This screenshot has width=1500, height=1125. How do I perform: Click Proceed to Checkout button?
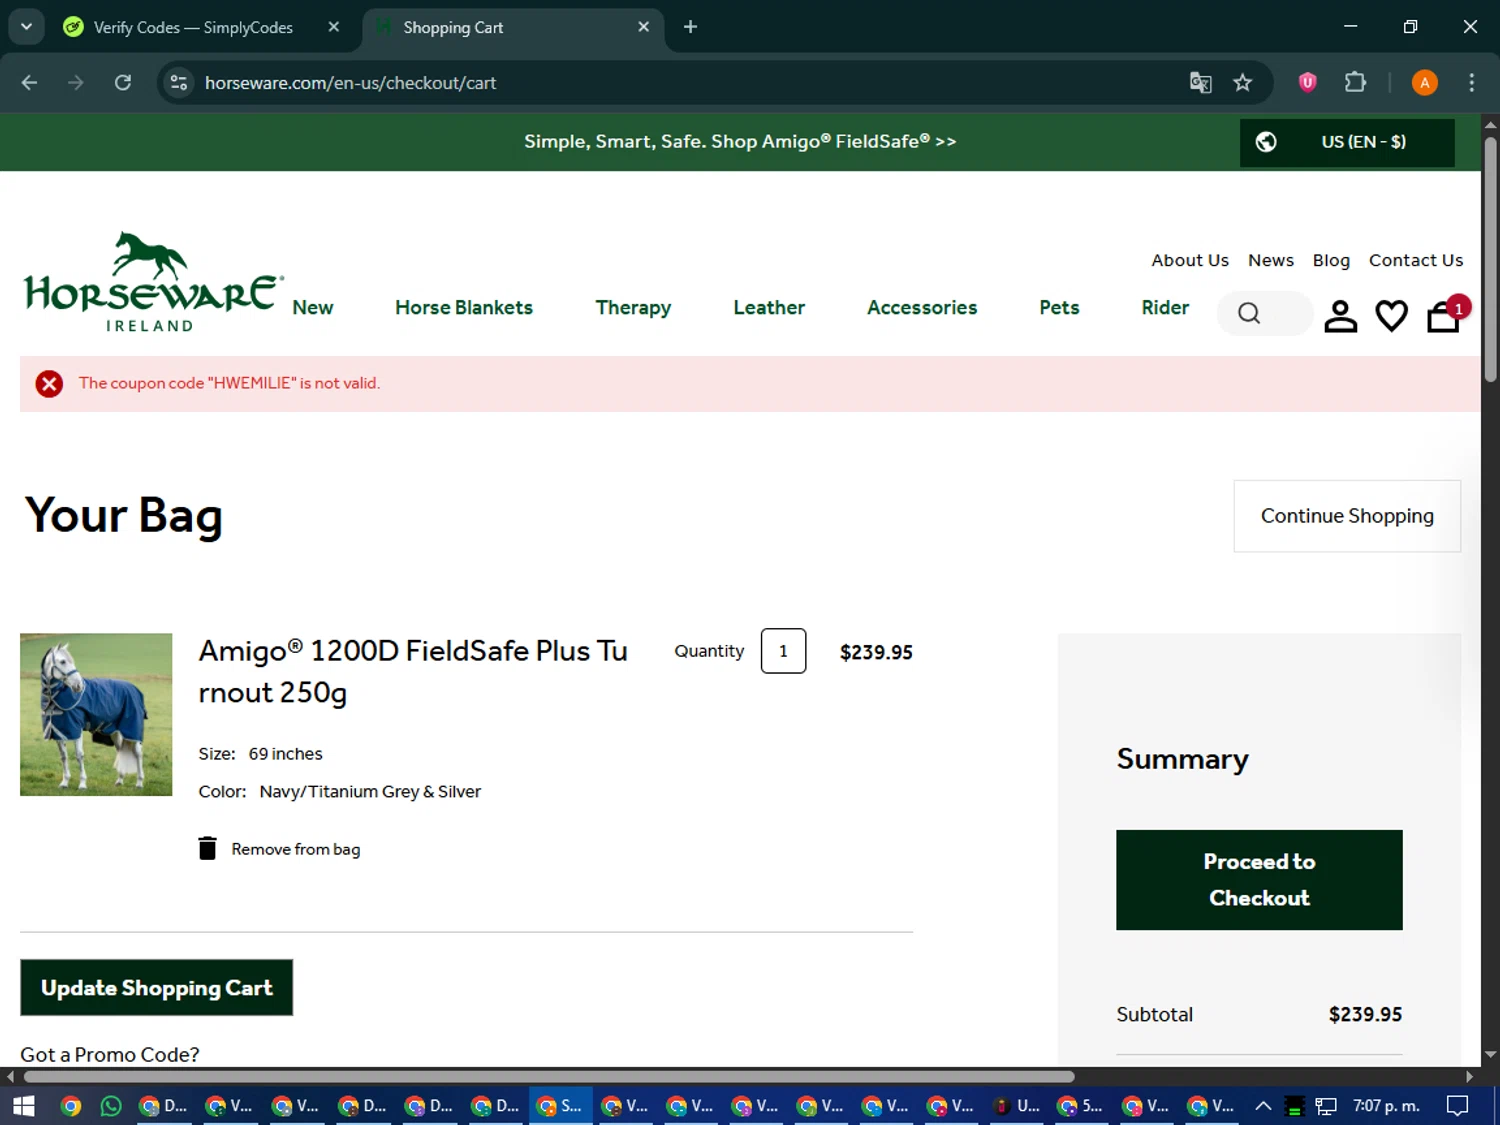click(x=1259, y=880)
